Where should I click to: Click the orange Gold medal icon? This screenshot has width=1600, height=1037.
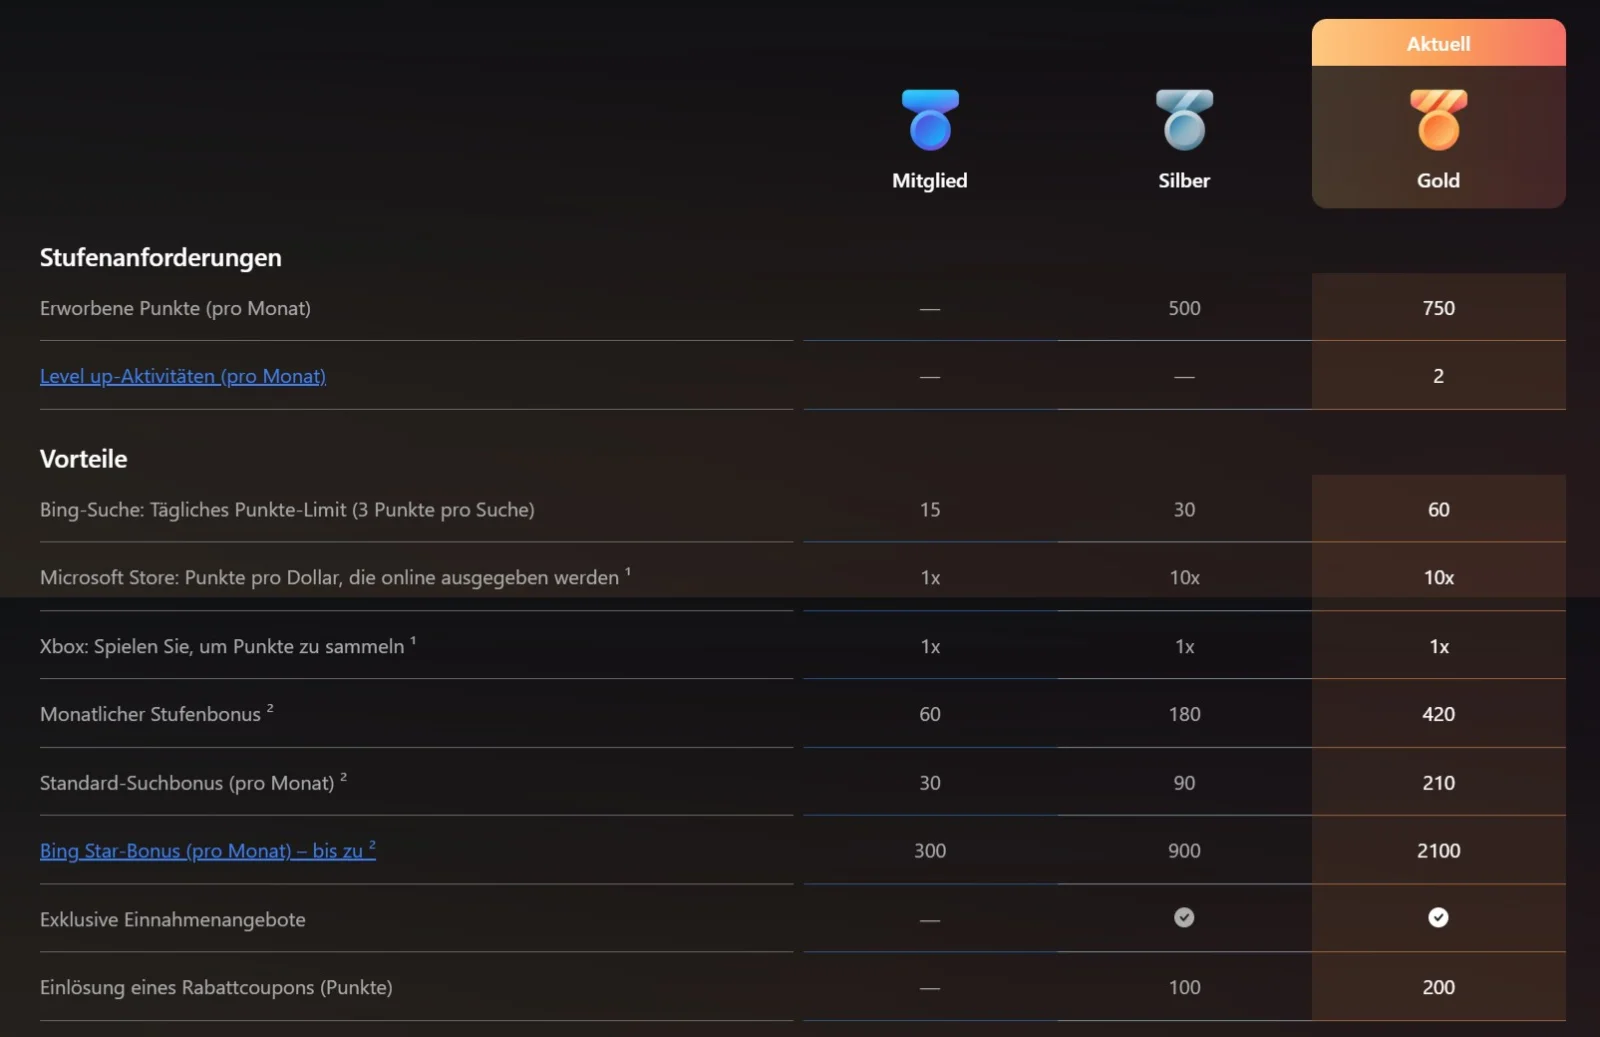click(1438, 120)
